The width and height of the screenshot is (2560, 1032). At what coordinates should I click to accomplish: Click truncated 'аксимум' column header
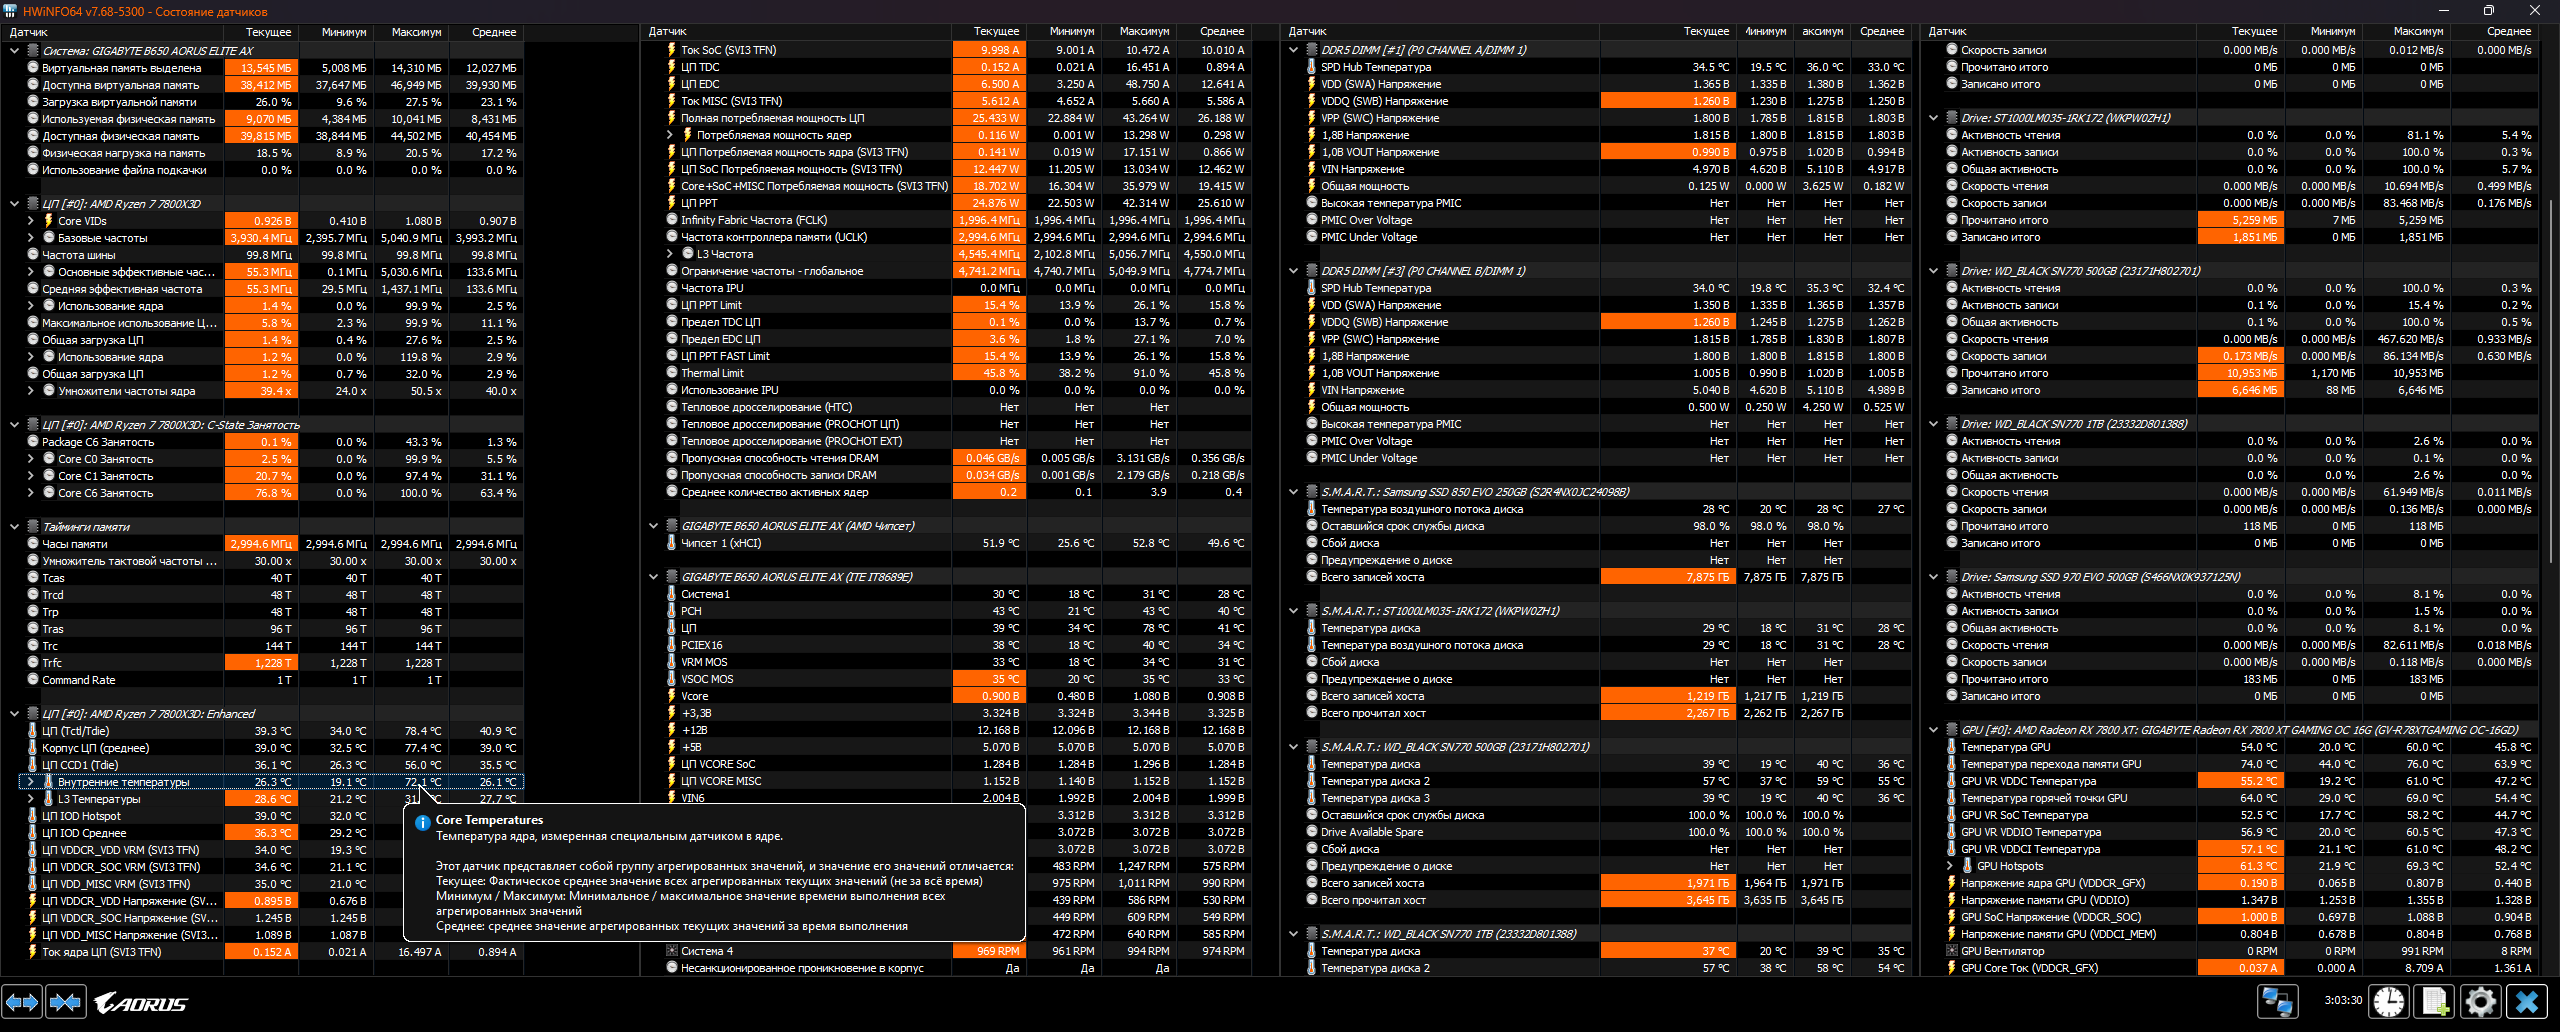[1822, 32]
